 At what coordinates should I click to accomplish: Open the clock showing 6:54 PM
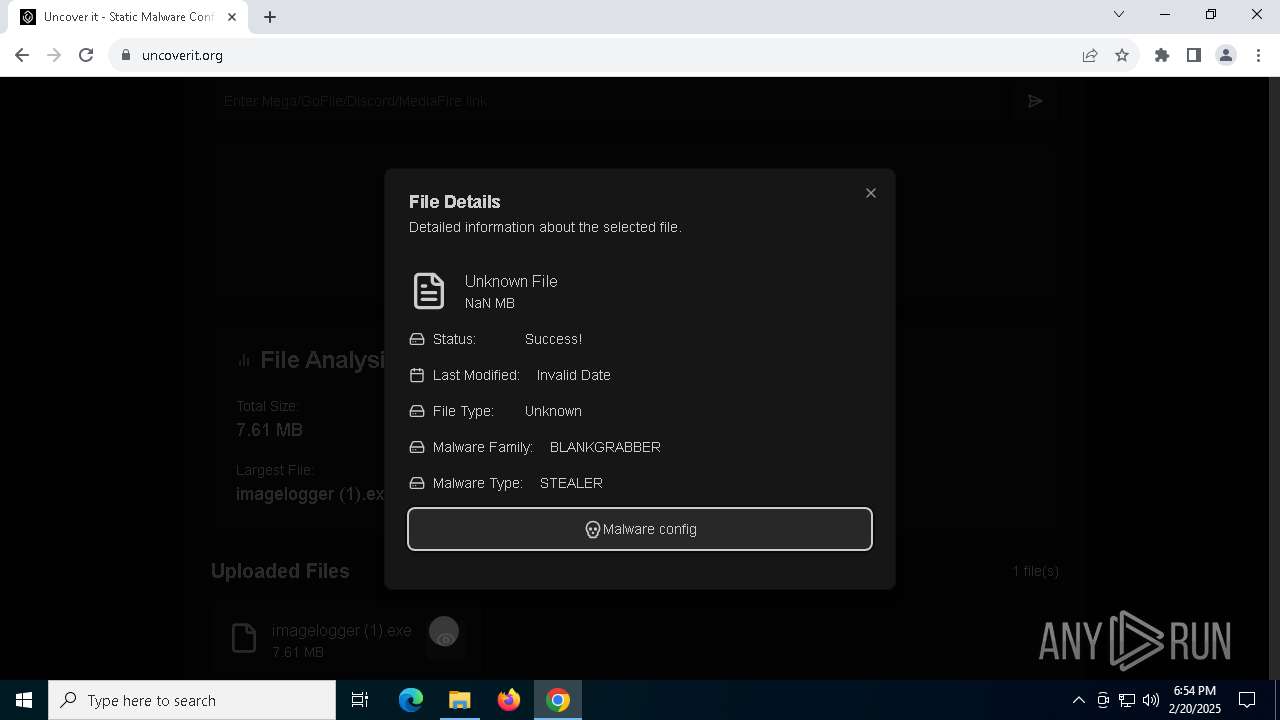(1196, 700)
